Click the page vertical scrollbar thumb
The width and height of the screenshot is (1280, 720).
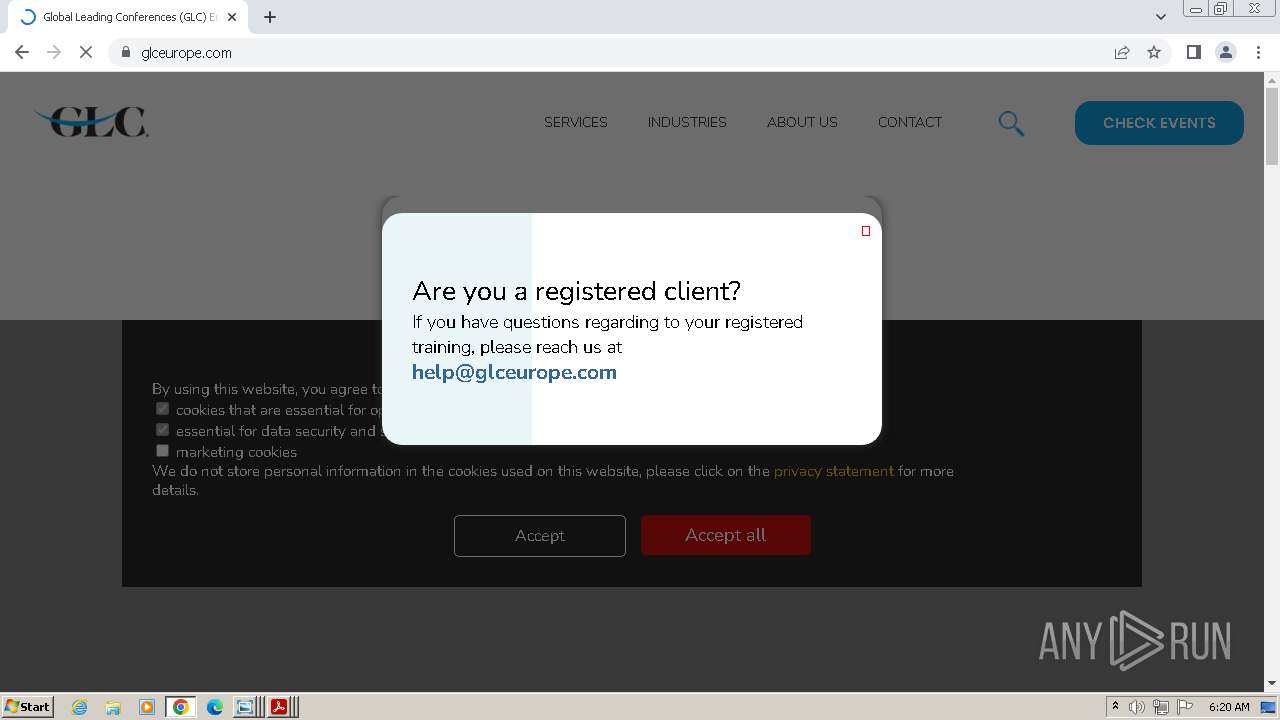pyautogui.click(x=1271, y=126)
